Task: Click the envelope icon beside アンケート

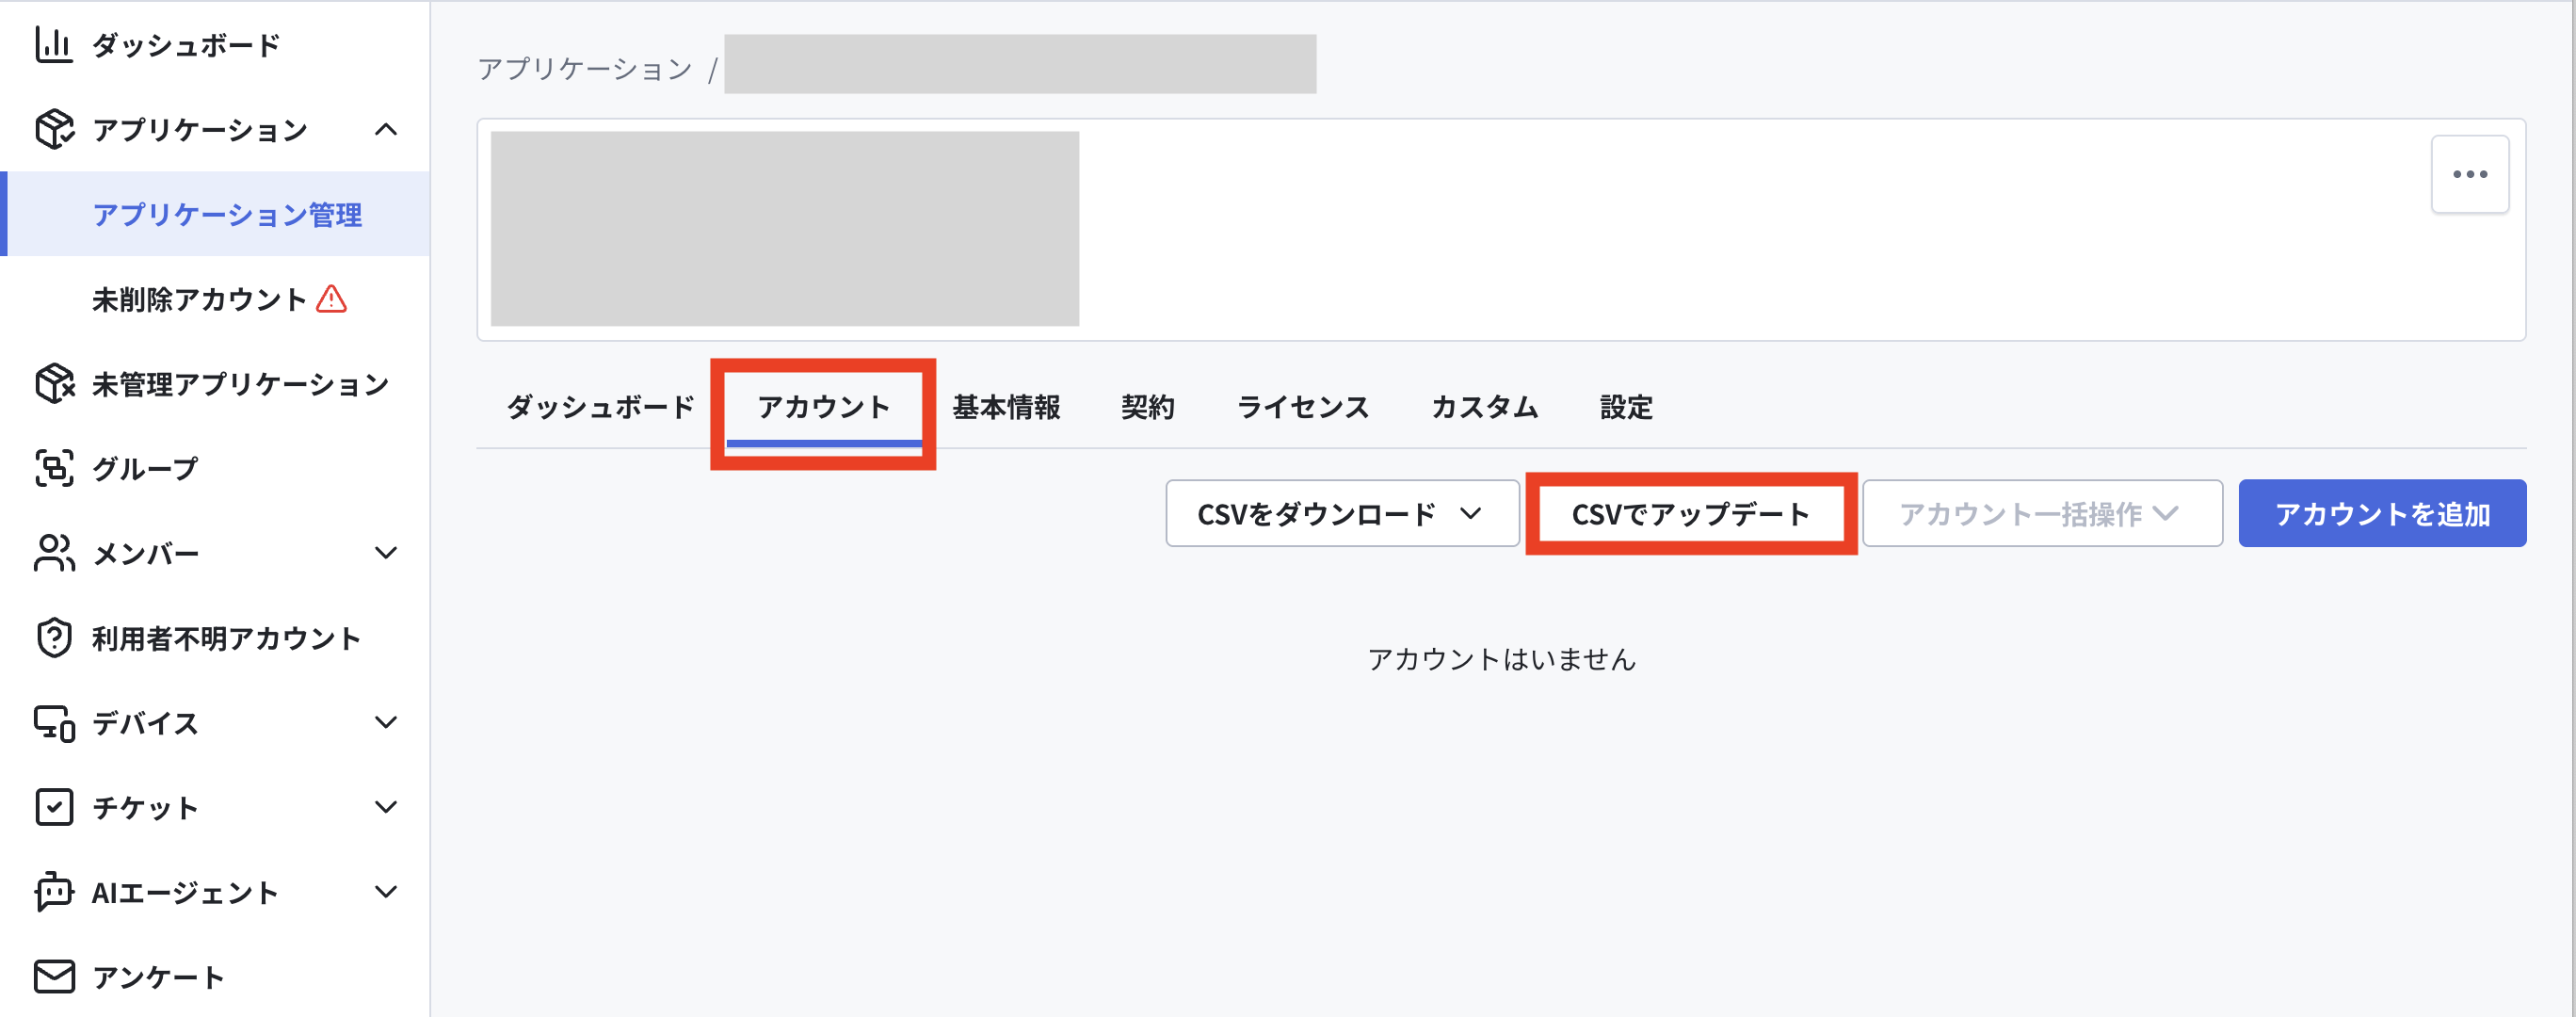Action: tap(54, 977)
